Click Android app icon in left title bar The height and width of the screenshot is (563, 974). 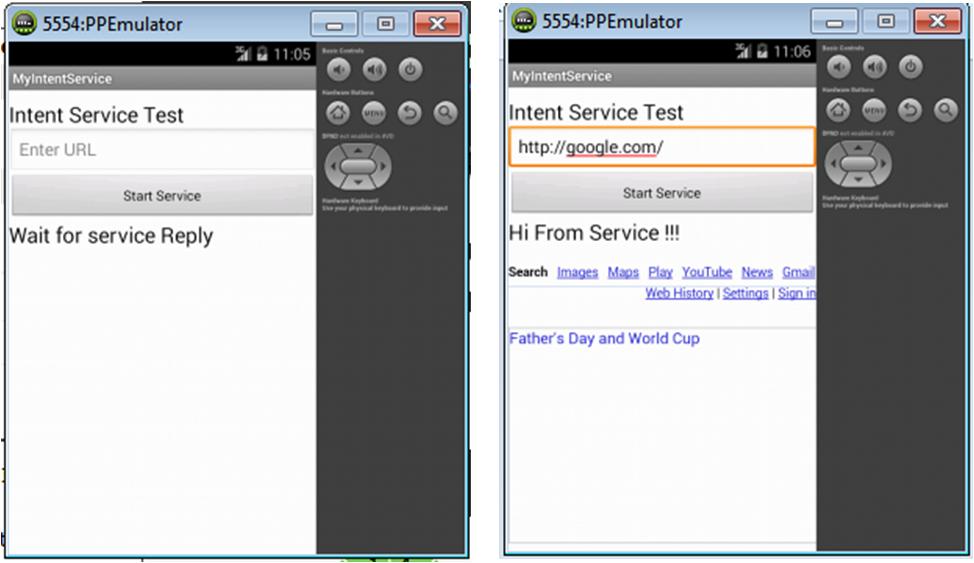click(x=24, y=23)
